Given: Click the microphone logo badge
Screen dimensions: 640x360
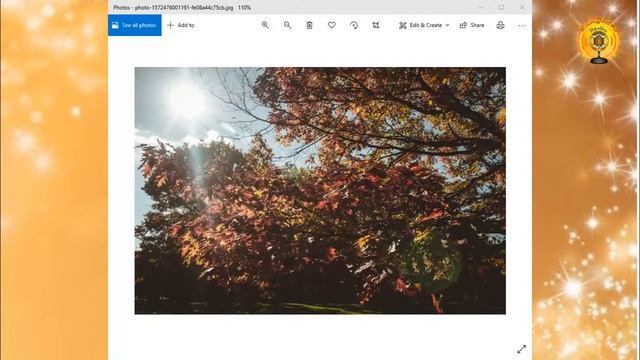Looking at the screenshot, I should point(598,40).
